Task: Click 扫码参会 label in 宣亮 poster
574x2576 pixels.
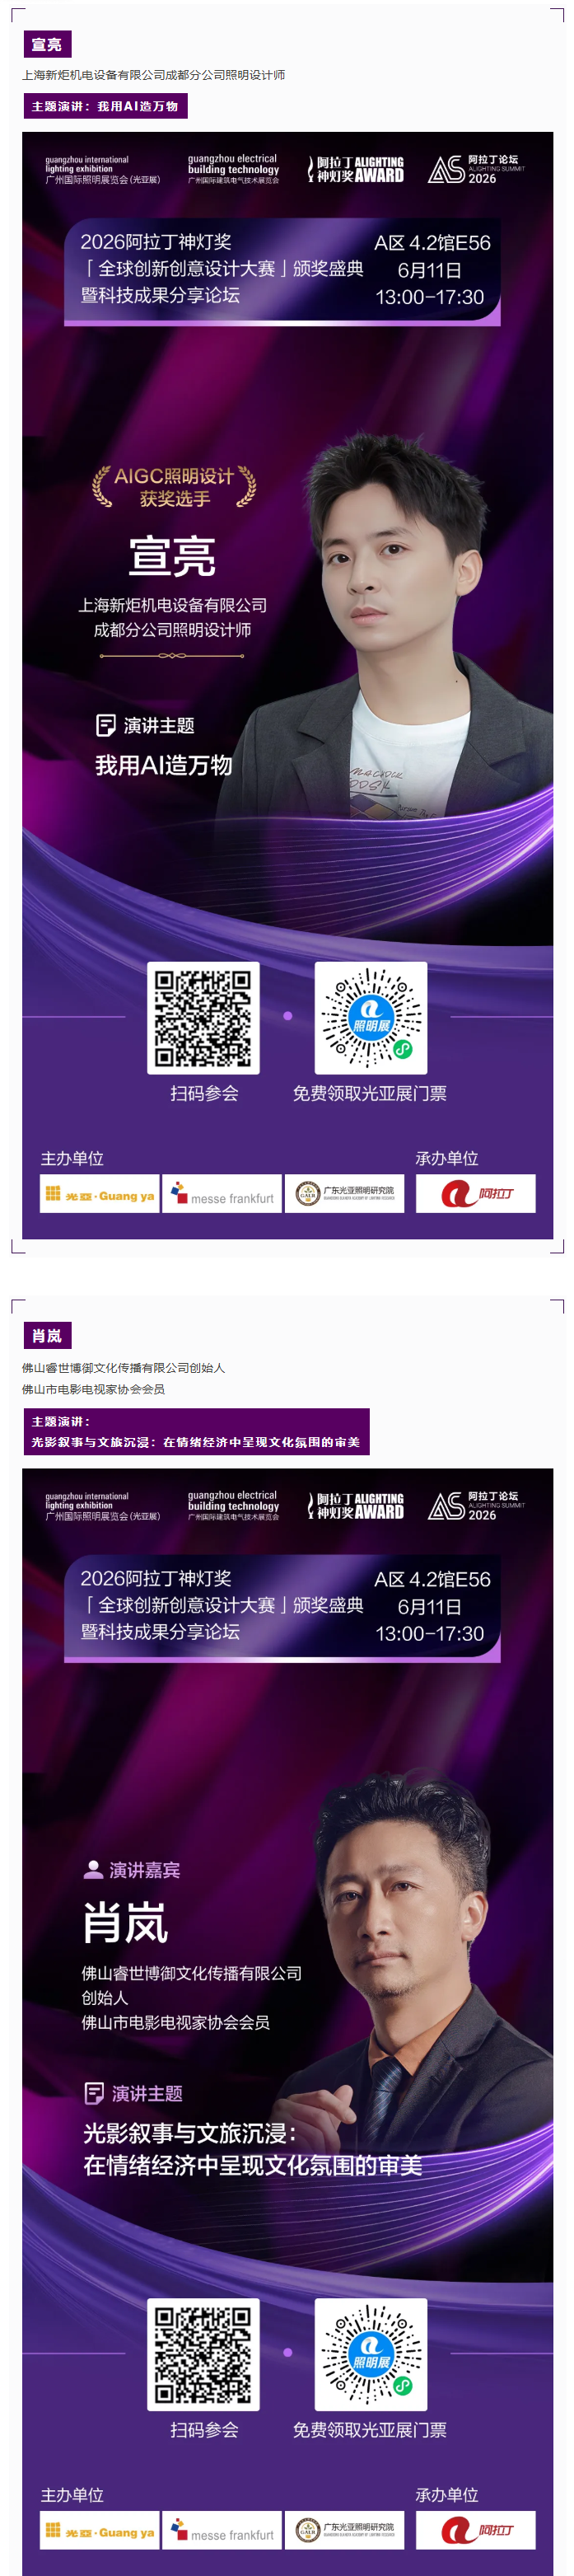Action: (204, 1093)
